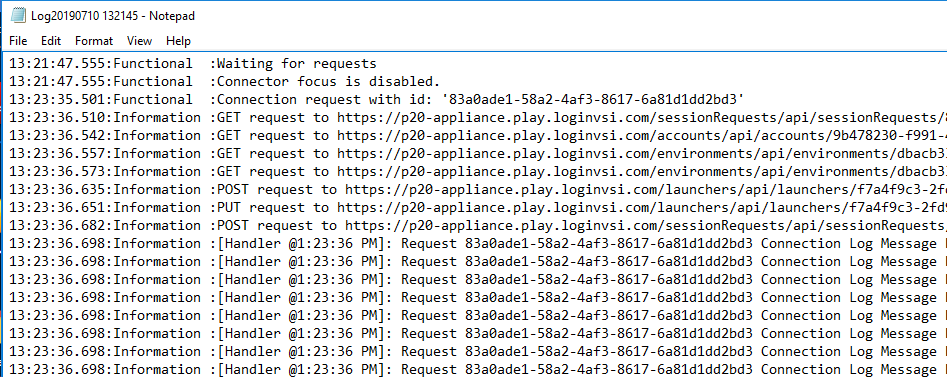The height and width of the screenshot is (377, 947).
Task: Click the word 'Functional' on the first log line
Action: [x=153, y=63]
